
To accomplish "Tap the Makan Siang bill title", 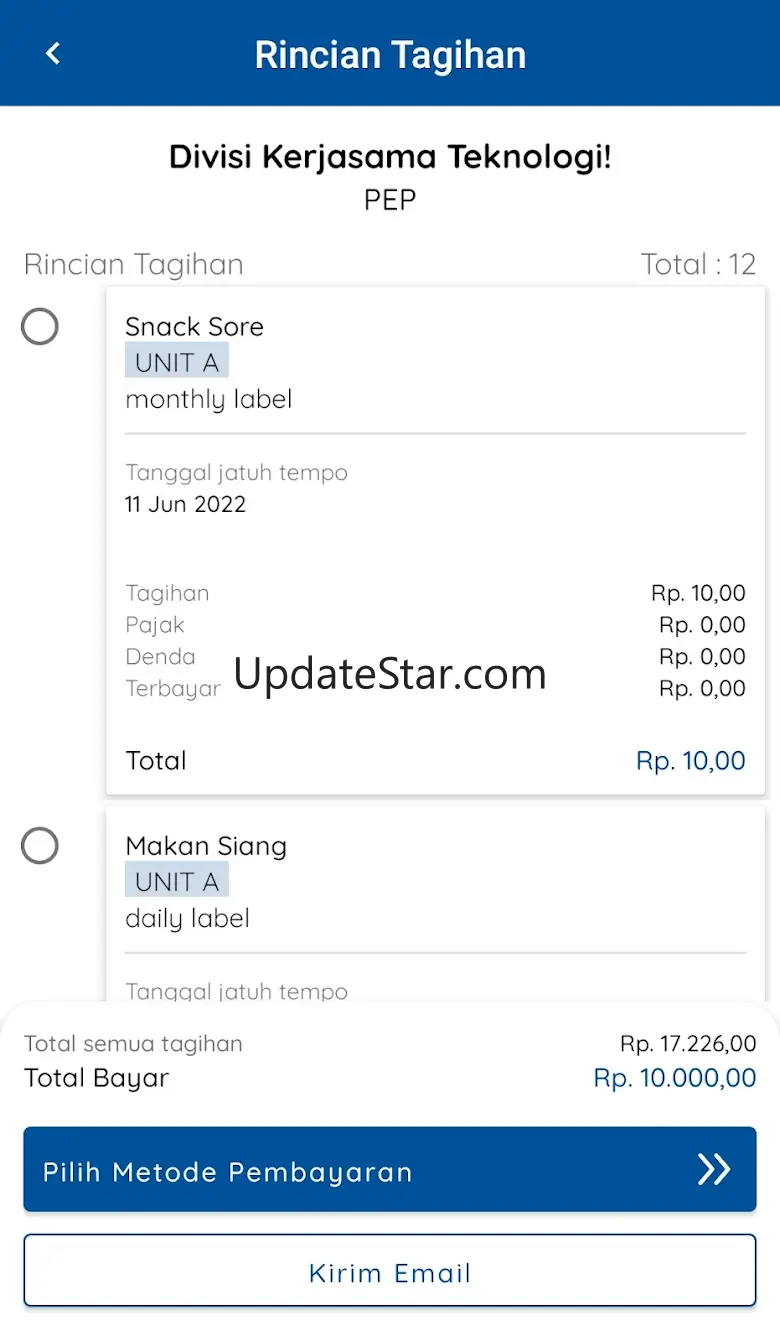I will (206, 846).
